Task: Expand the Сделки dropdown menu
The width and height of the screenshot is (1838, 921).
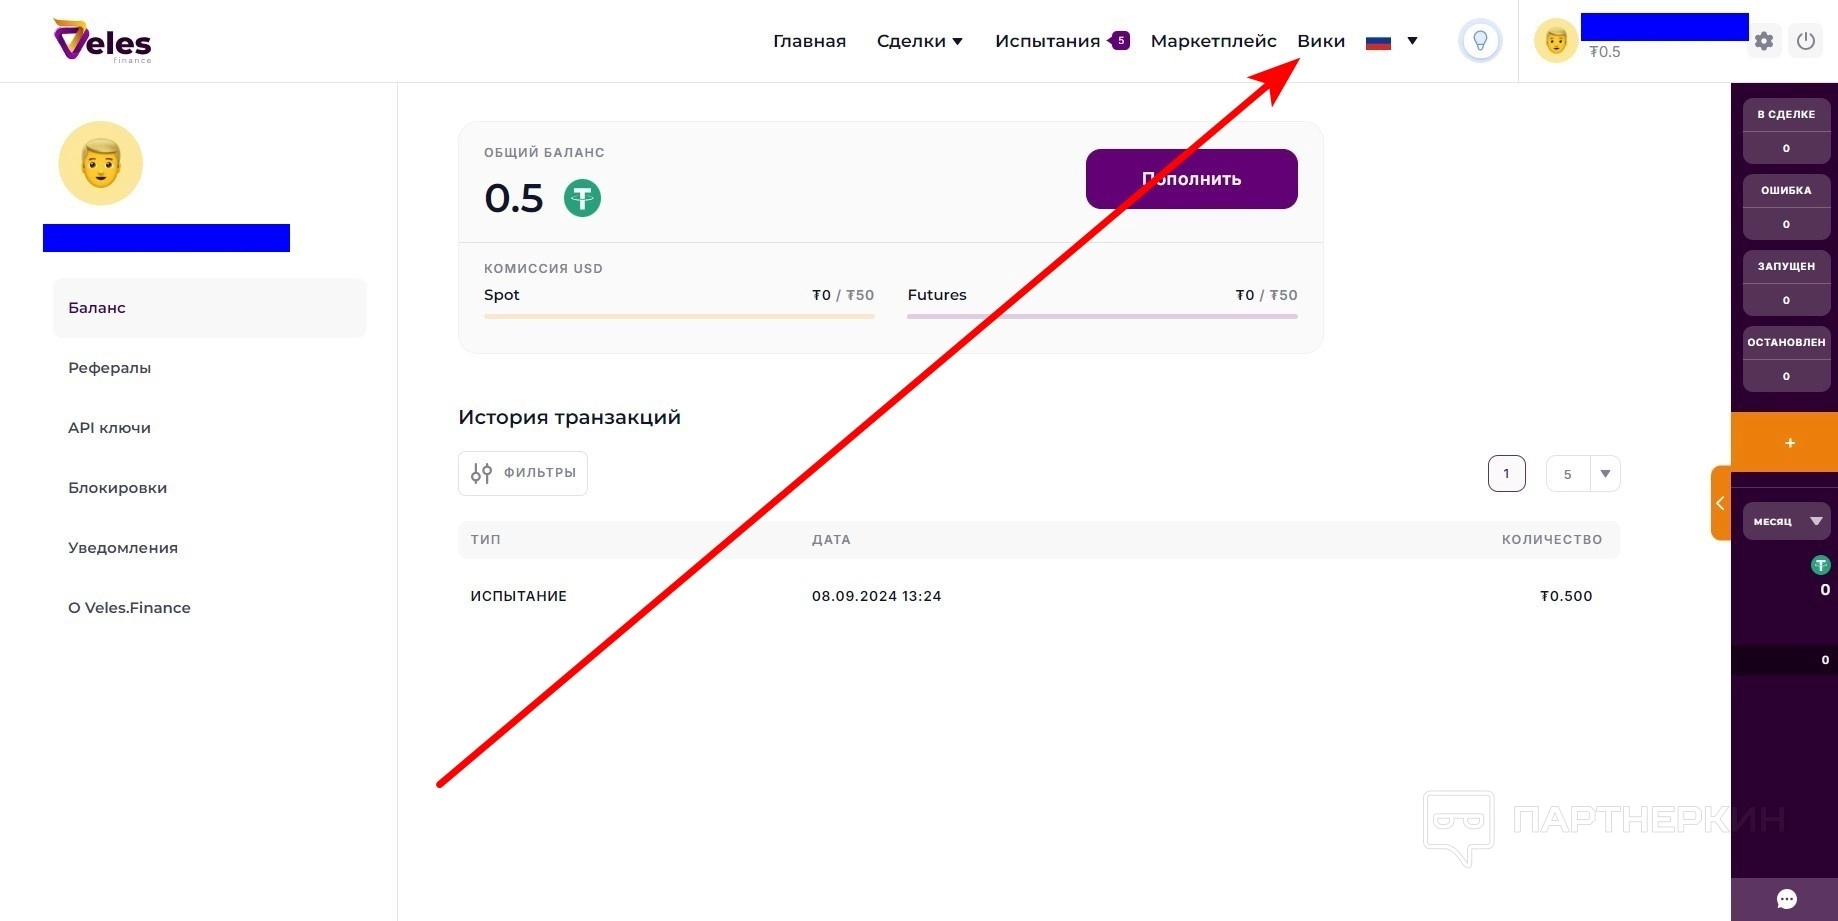Action: (919, 41)
